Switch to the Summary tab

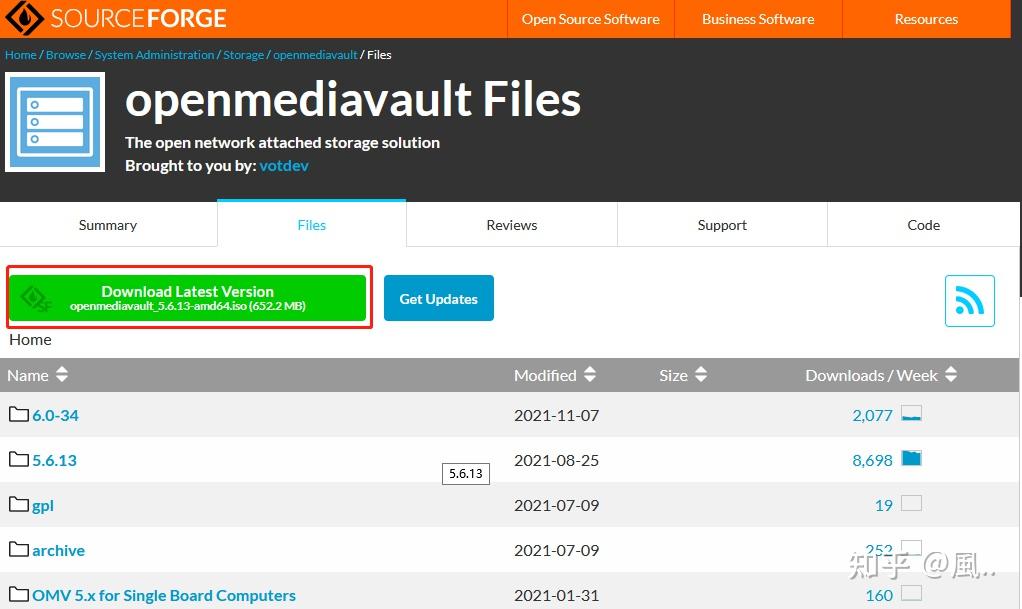pyautogui.click(x=107, y=224)
